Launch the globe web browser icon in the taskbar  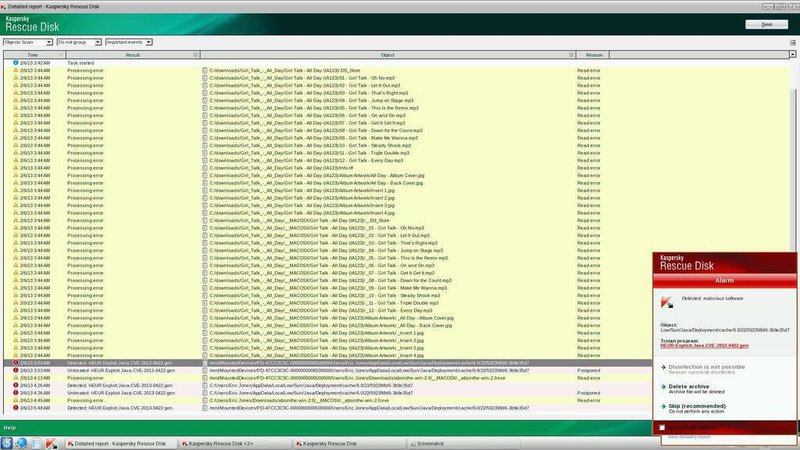tap(21, 443)
